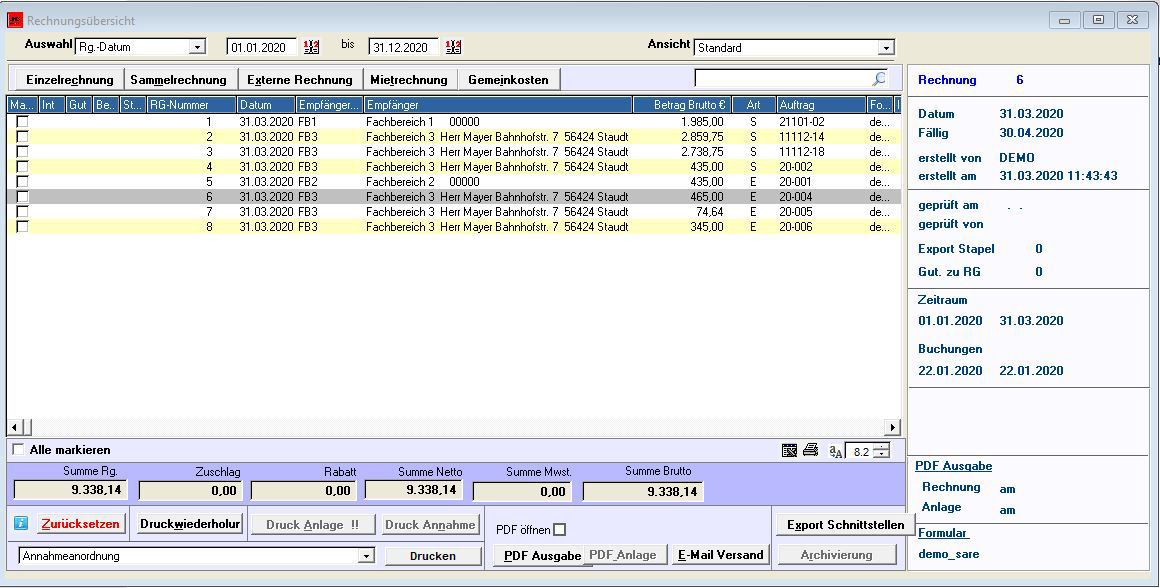Click the font size aA icon
The height and width of the screenshot is (588, 1160).
click(835, 452)
